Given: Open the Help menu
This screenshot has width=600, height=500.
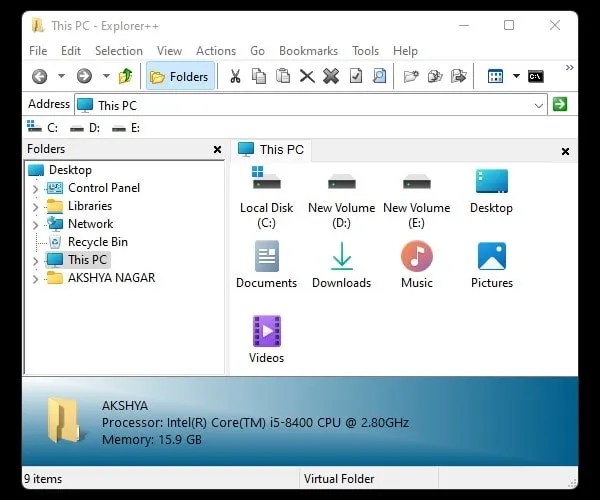Looking at the screenshot, I should (405, 51).
